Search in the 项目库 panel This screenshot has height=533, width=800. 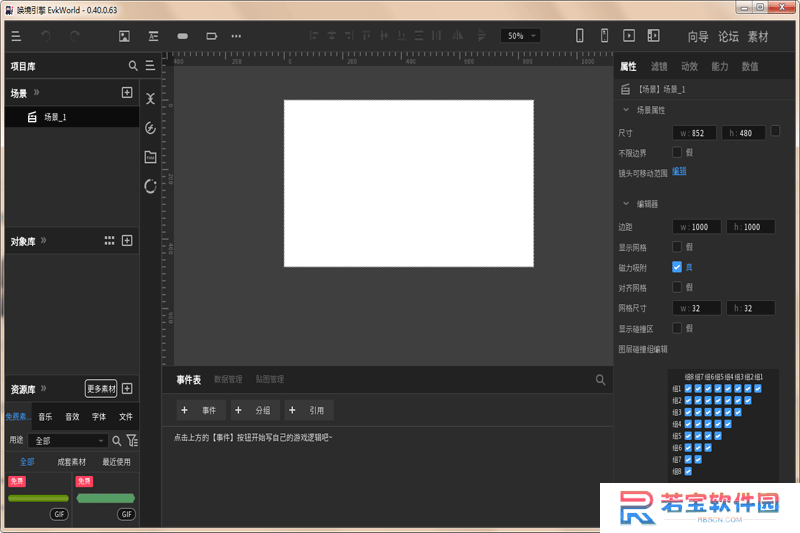point(133,66)
